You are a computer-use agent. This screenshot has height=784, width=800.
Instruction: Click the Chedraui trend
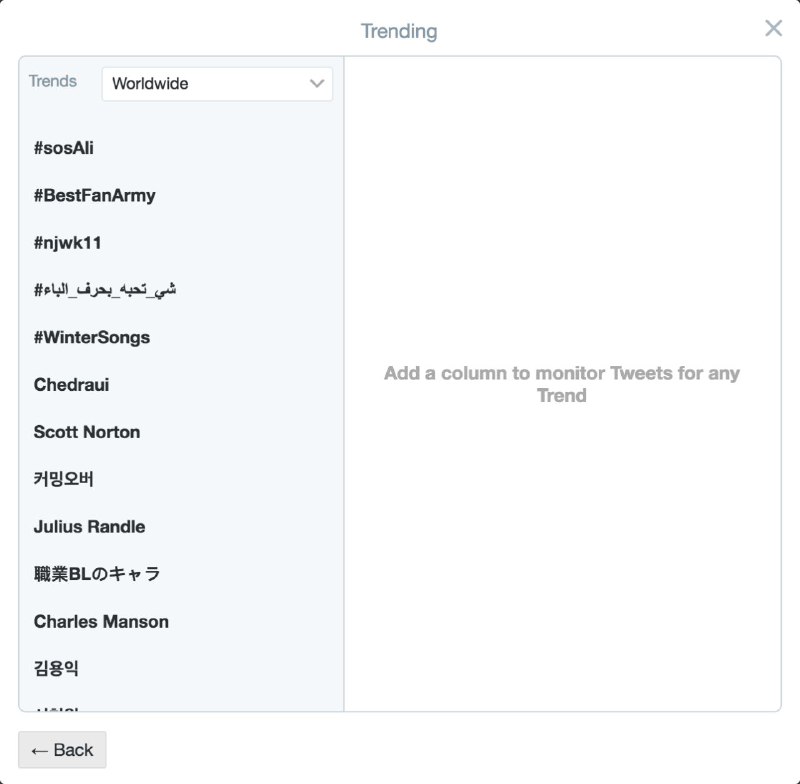click(71, 385)
